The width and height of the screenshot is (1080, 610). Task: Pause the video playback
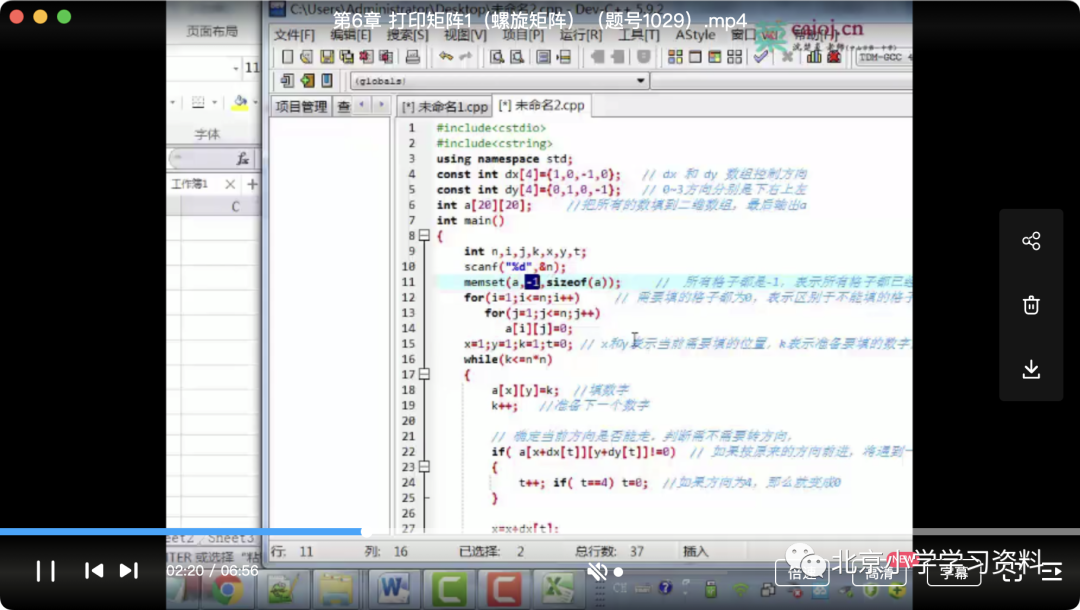click(x=45, y=571)
